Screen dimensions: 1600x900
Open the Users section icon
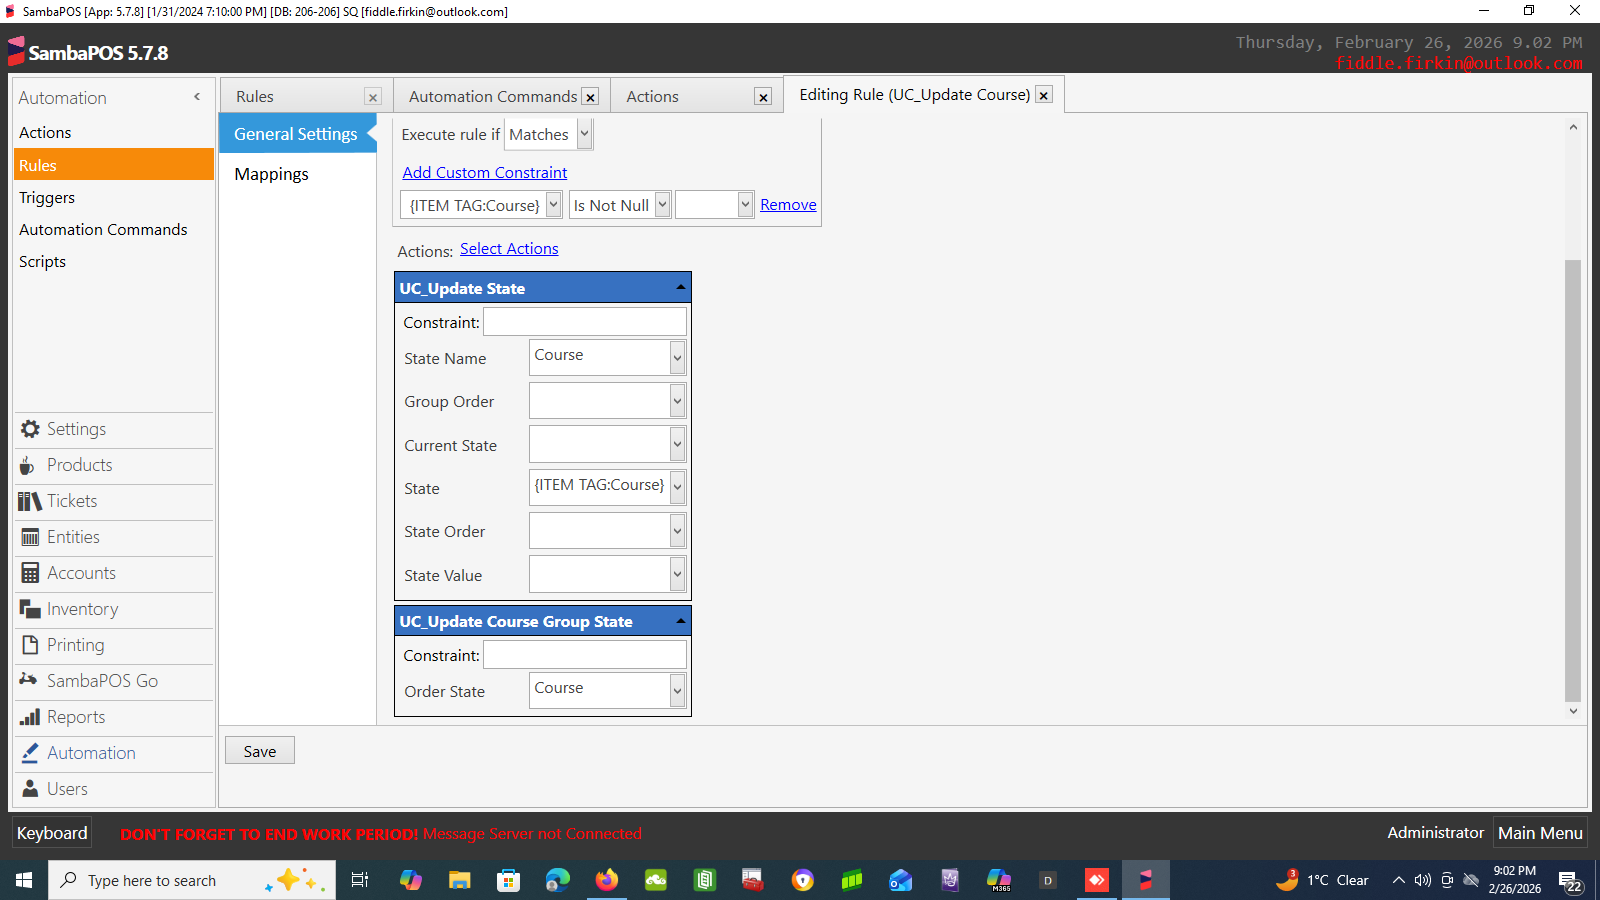click(x=30, y=789)
